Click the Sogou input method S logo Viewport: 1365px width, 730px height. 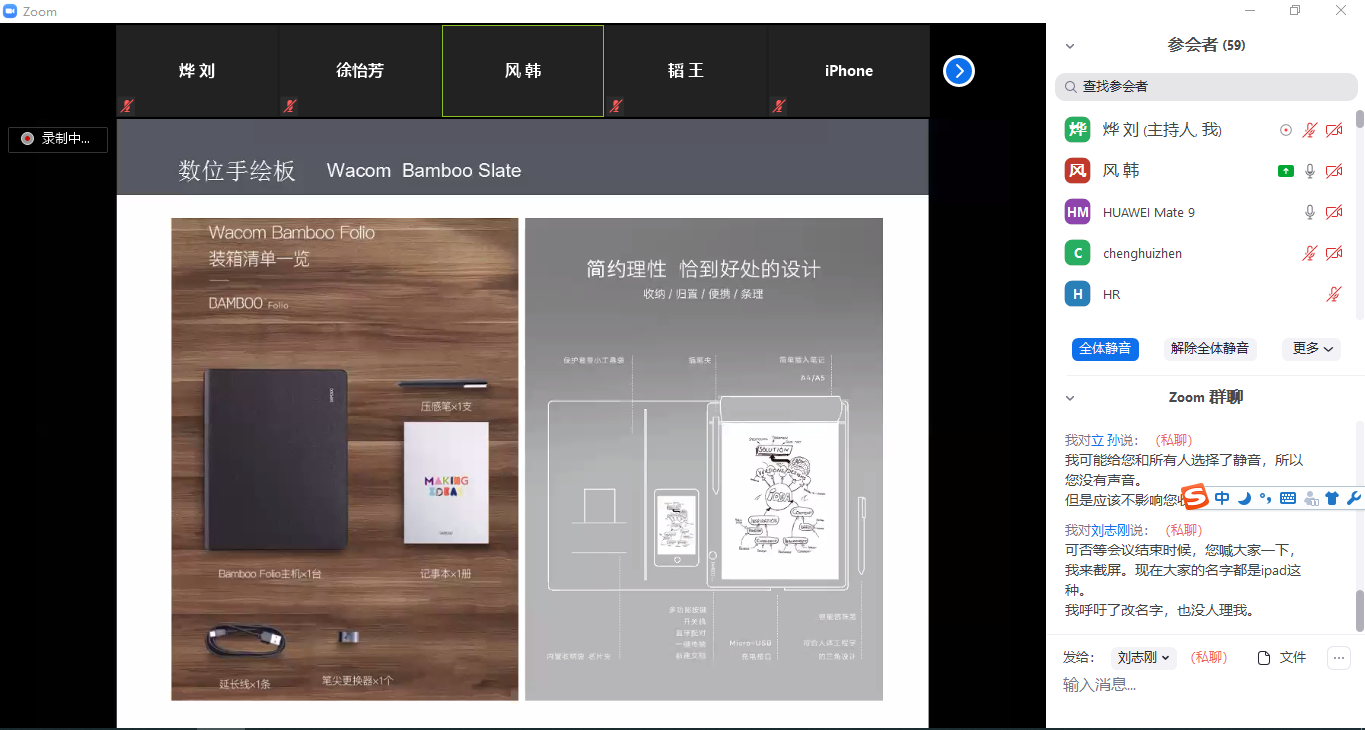(x=1196, y=497)
